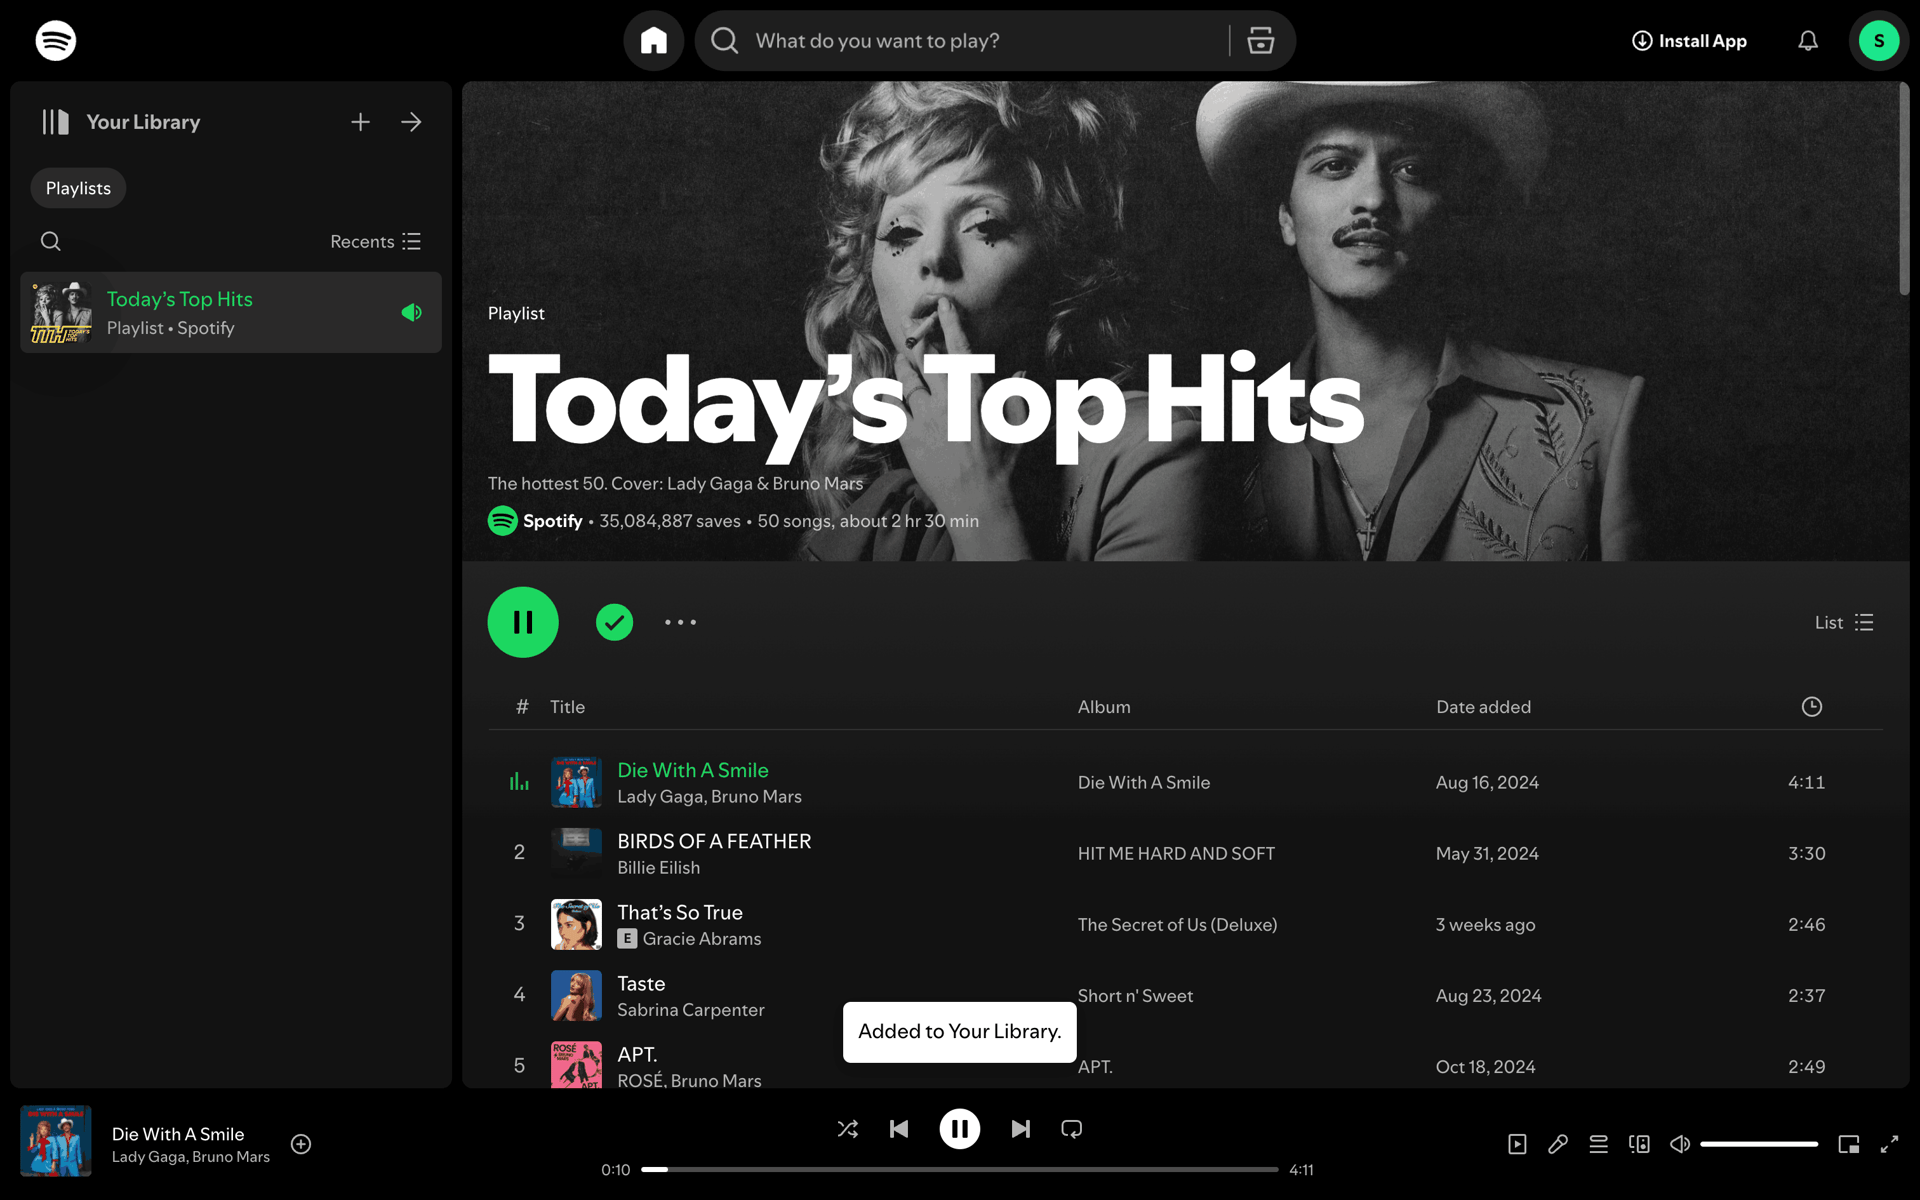The height and width of the screenshot is (1200, 1920).
Task: Pause the playlist with large green button
Action: pyautogui.click(x=523, y=622)
